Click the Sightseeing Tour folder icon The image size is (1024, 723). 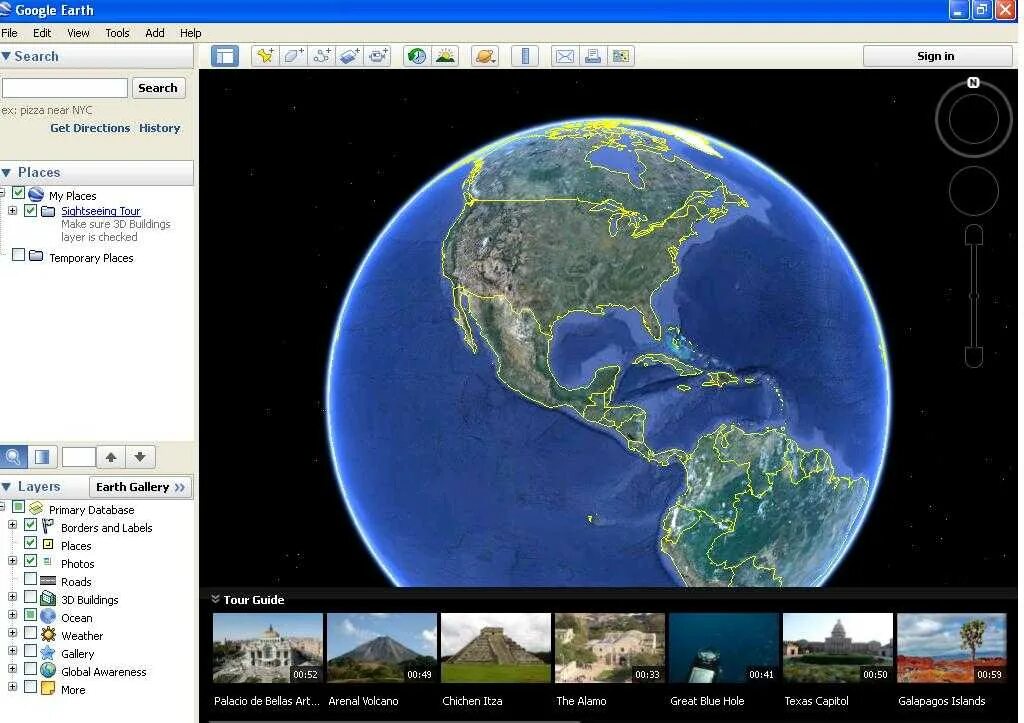[x=48, y=211]
